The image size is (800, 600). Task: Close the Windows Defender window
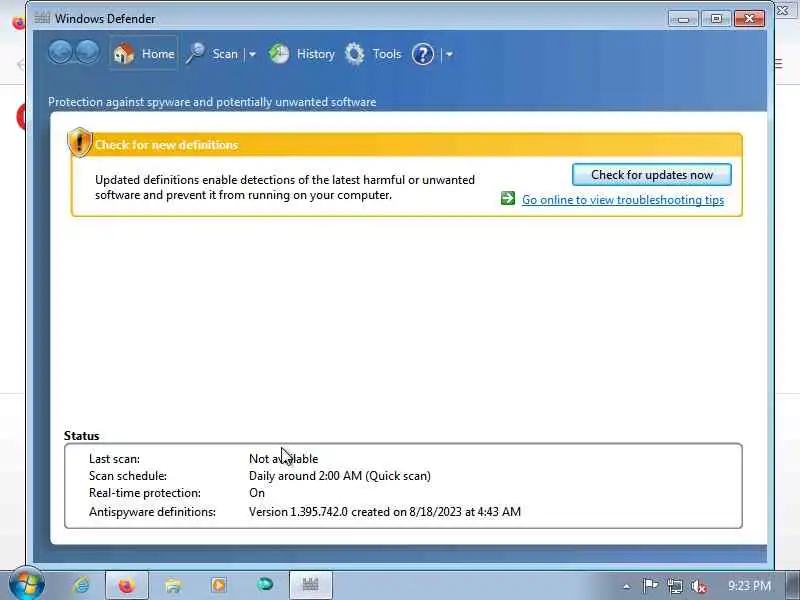749,19
